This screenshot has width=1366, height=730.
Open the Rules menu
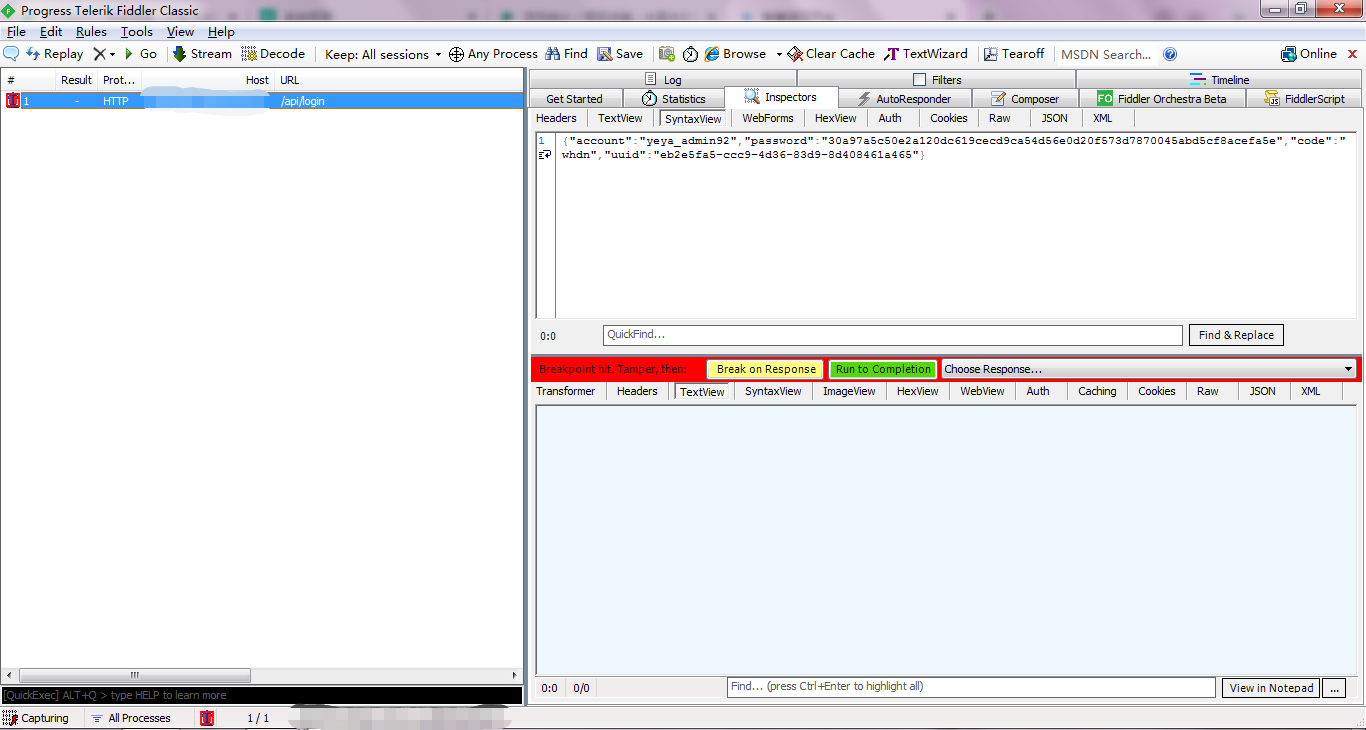click(91, 32)
